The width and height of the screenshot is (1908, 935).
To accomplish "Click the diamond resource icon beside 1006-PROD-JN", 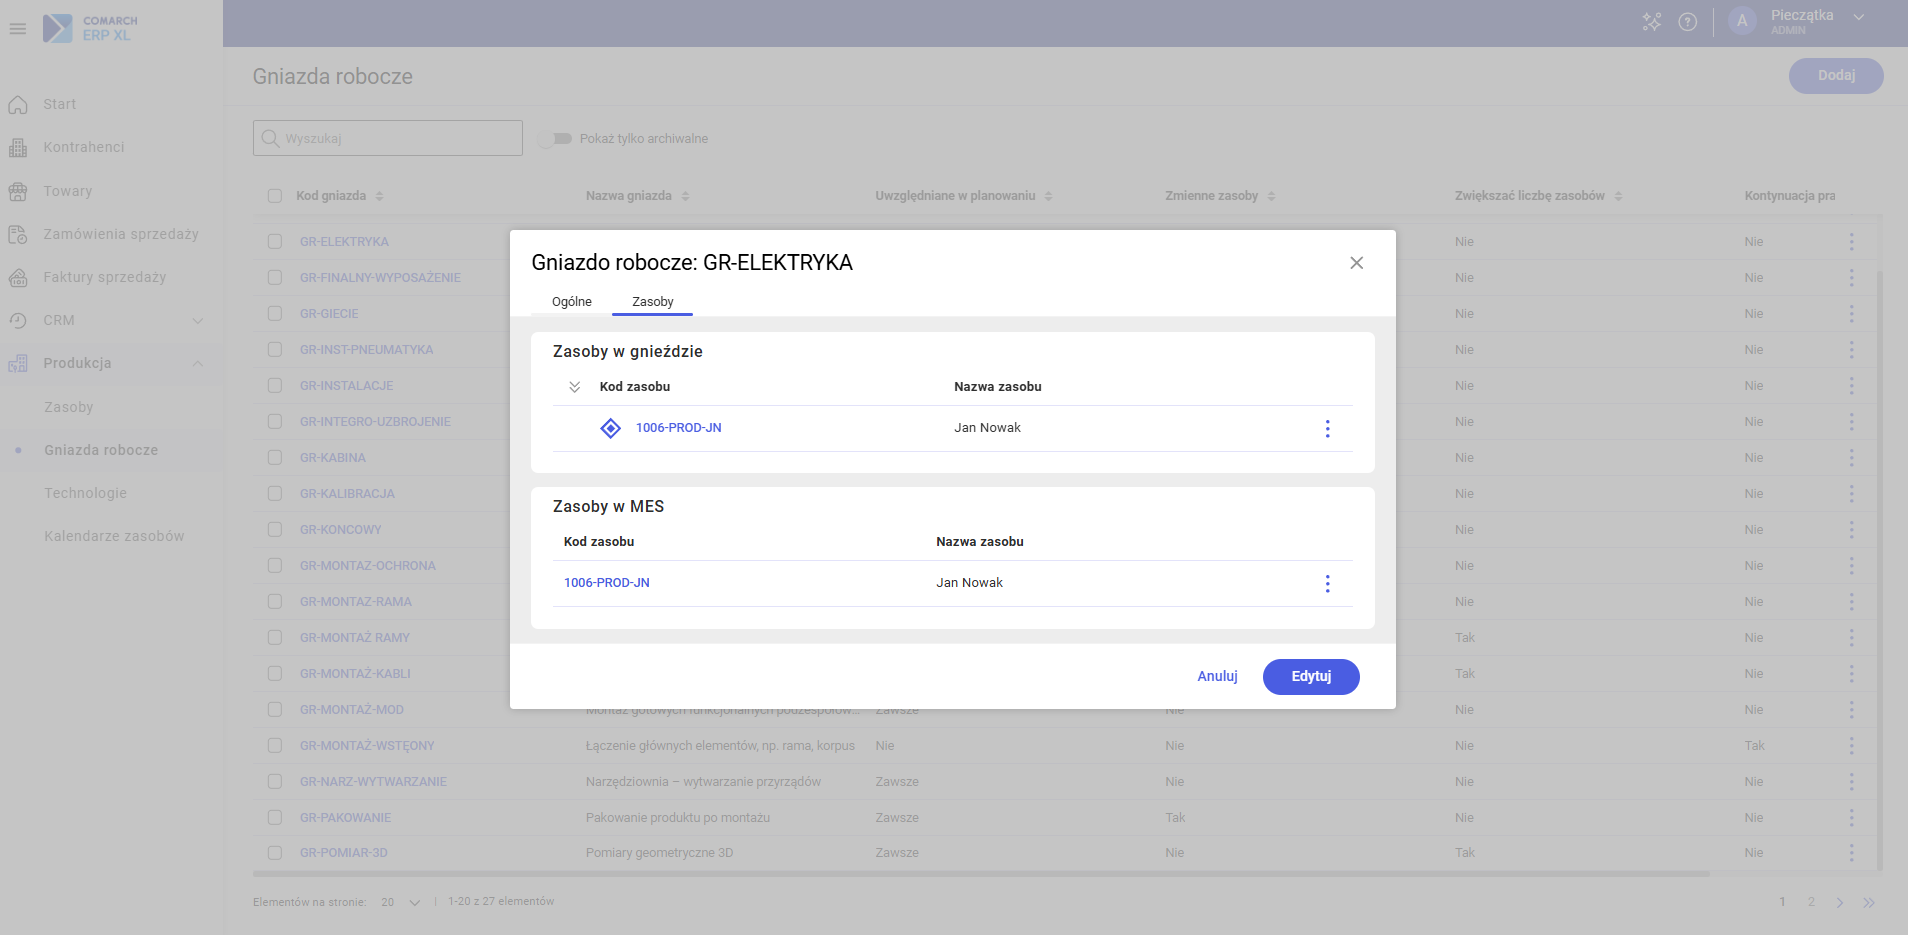I will tap(610, 428).
